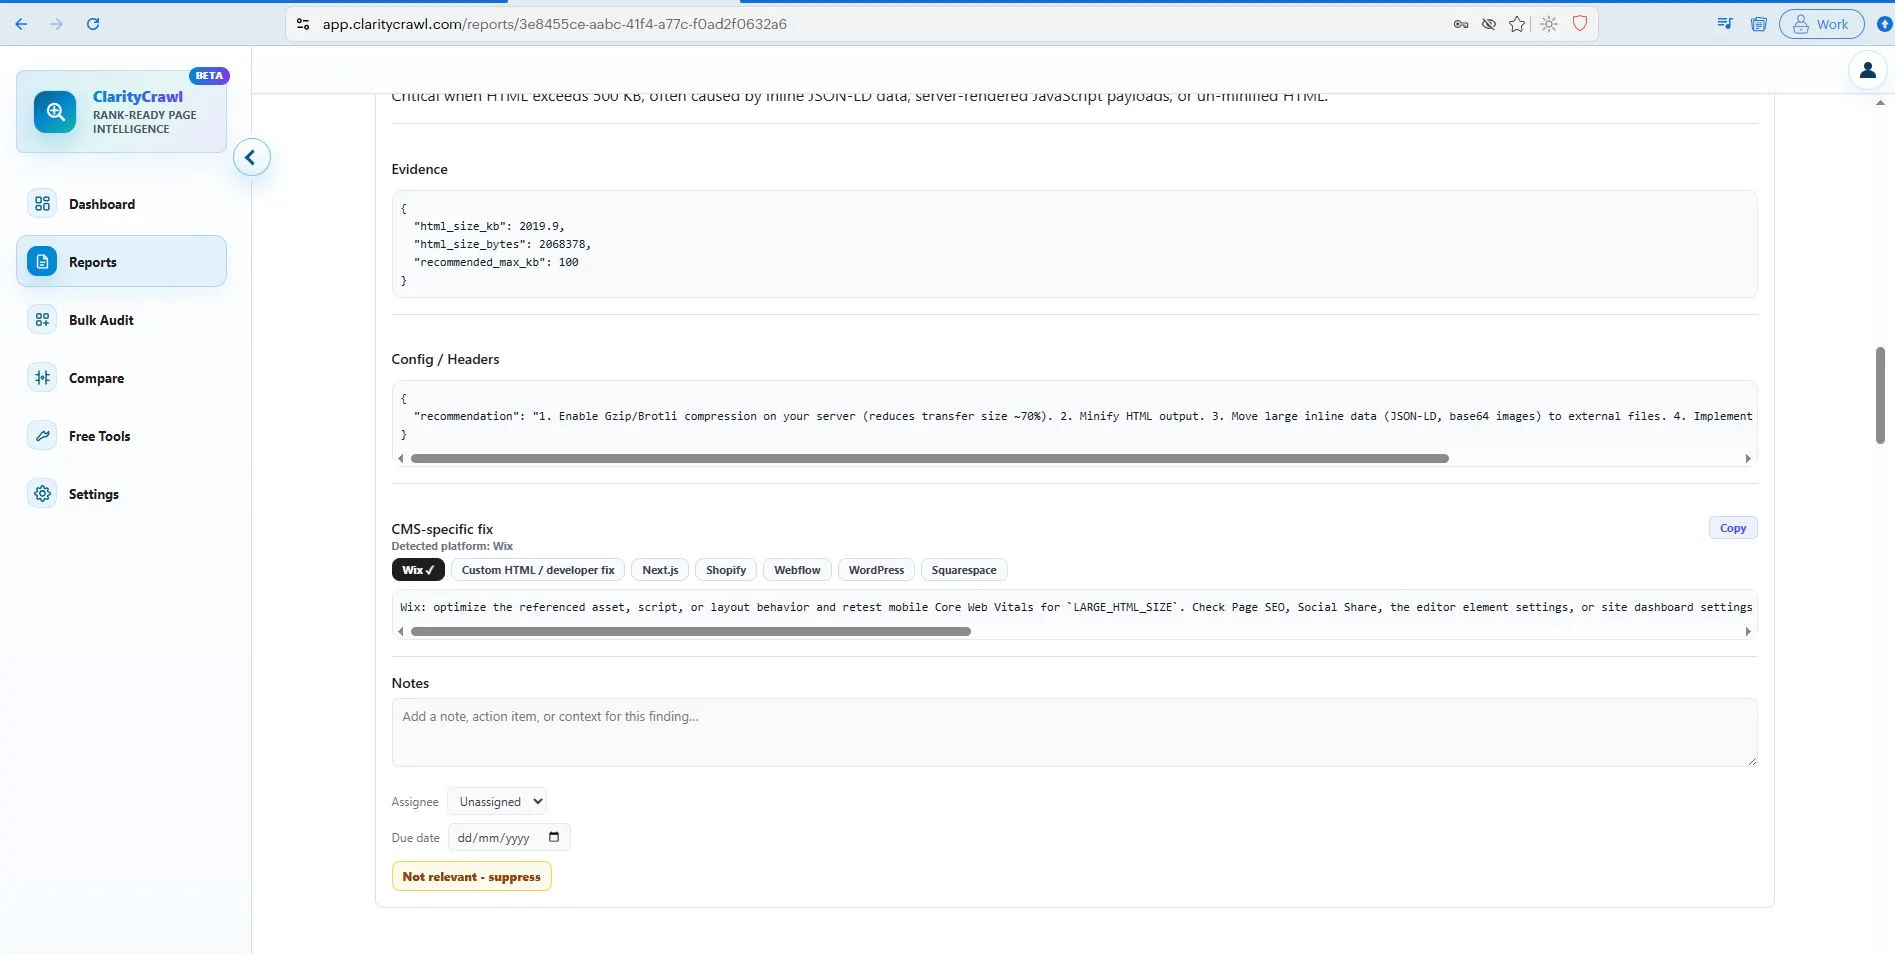Click the "Detected platform: Wix" text
The width and height of the screenshot is (1895, 954).
click(x=452, y=546)
